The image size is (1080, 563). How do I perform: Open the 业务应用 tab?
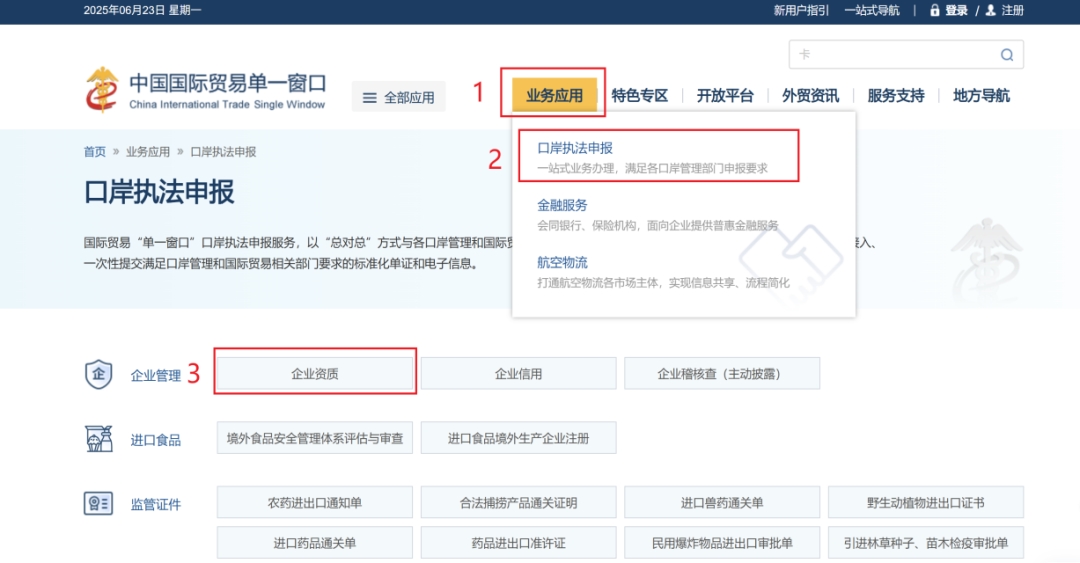click(554, 96)
